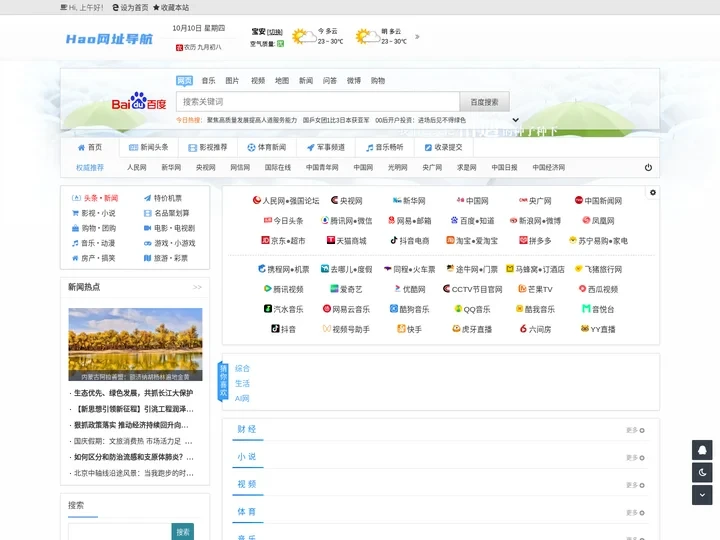Select 生活 in 猜你喜欢 panel
Screen dimensions: 720x540
click(x=242, y=383)
